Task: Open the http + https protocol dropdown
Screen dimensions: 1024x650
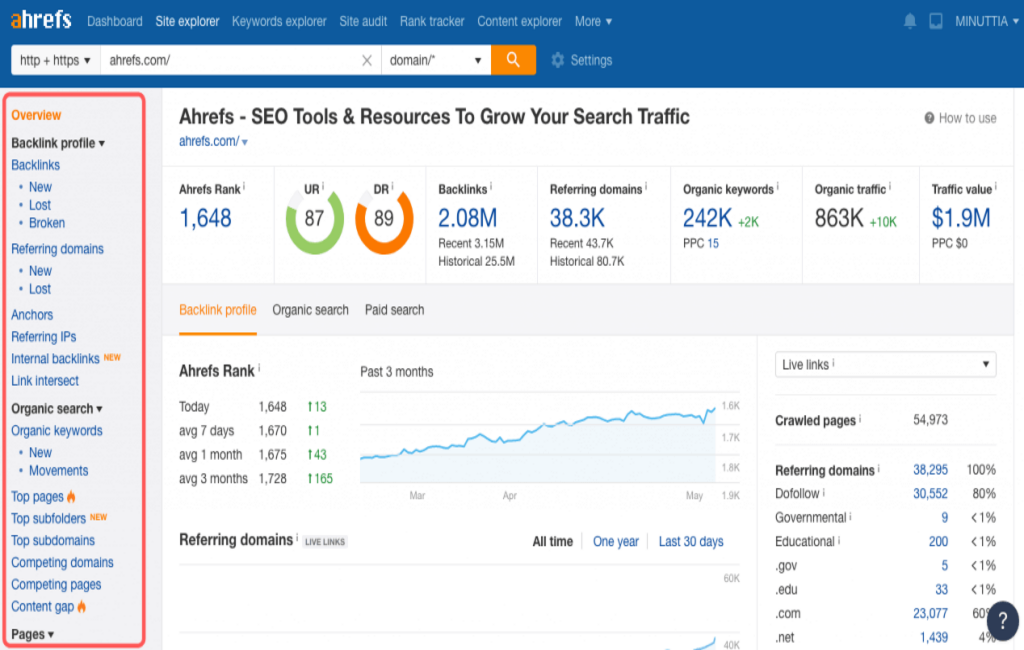Action: tap(56, 60)
